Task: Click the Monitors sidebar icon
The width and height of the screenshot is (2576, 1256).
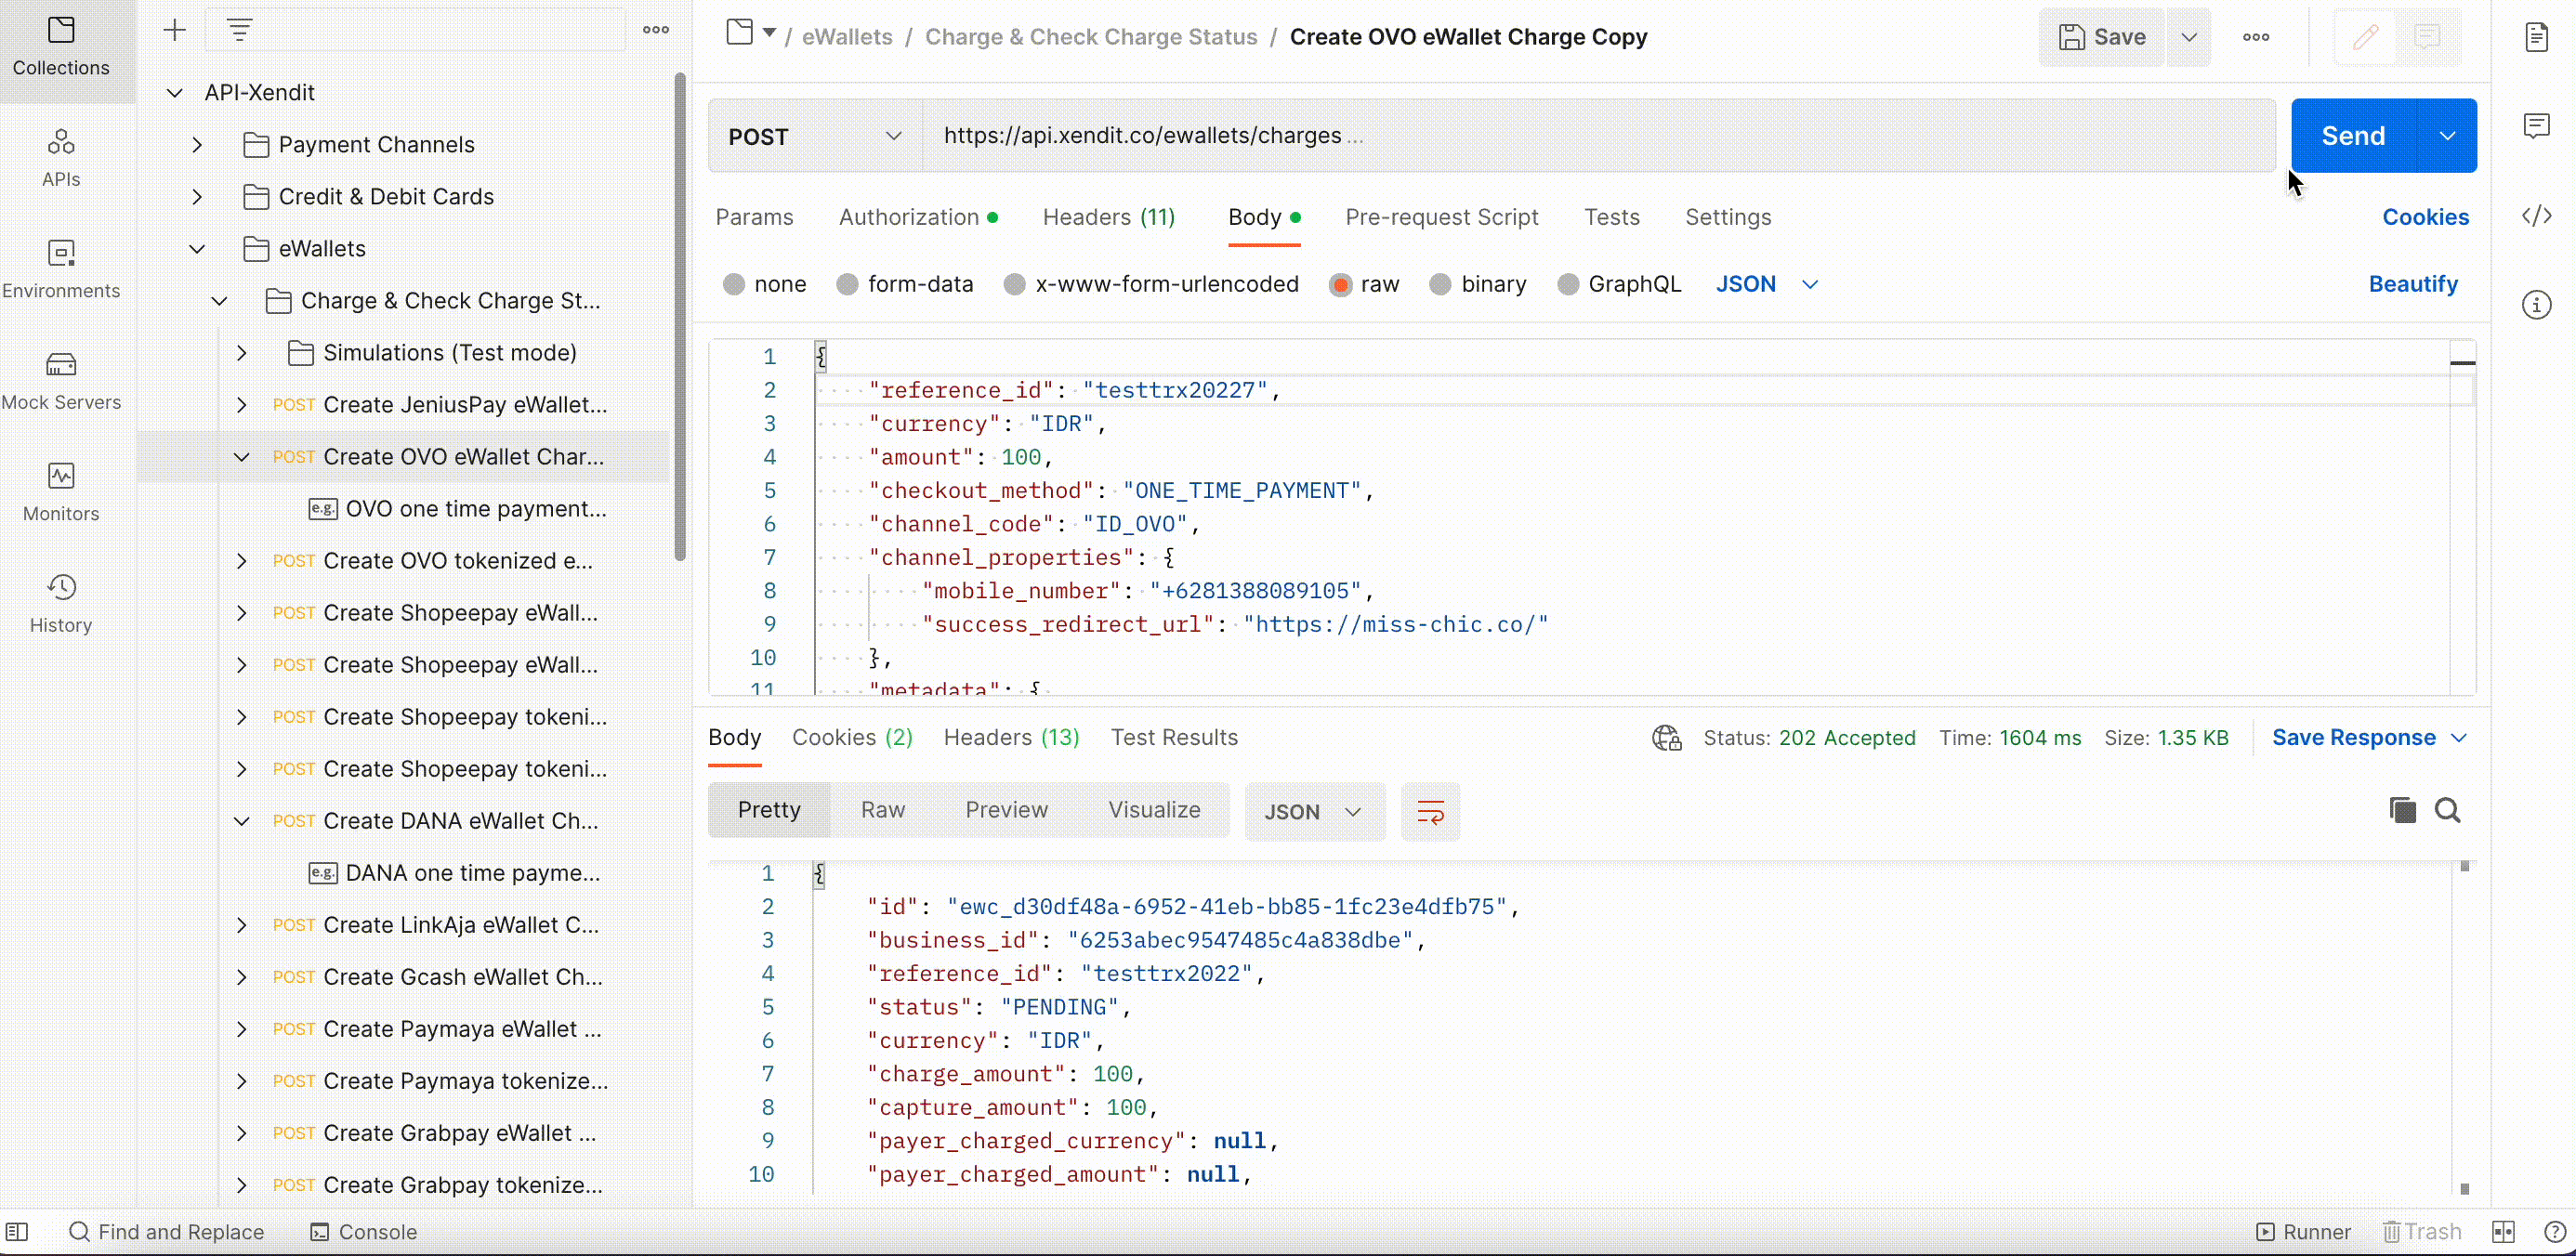Action: click(61, 491)
